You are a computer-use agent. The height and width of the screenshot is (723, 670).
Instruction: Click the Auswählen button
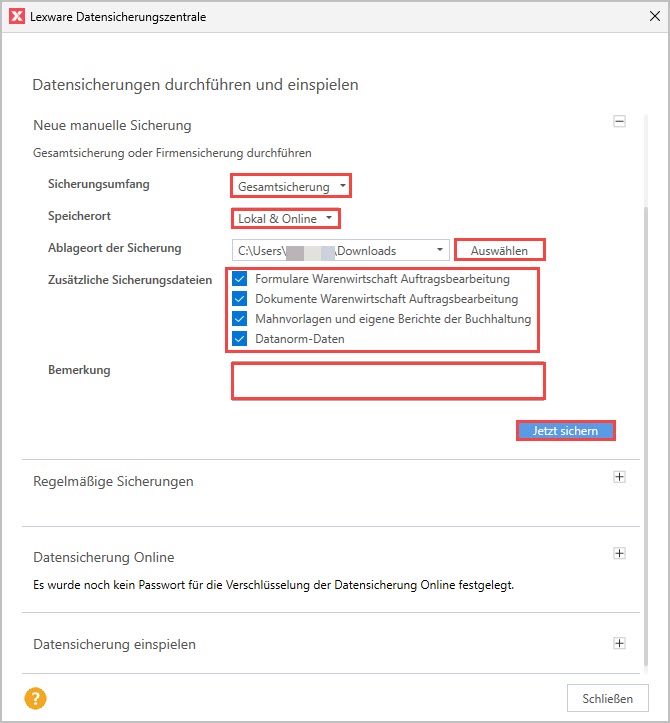click(x=499, y=250)
